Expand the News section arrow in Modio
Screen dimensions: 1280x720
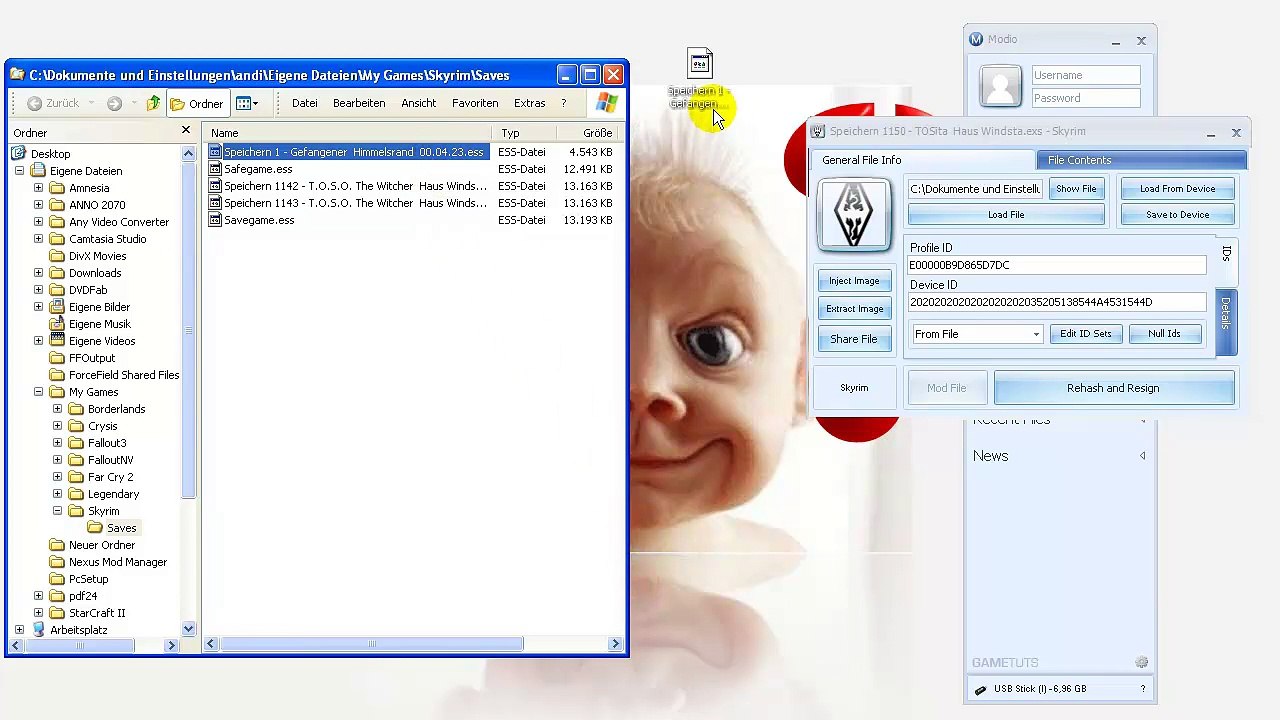click(1142, 456)
